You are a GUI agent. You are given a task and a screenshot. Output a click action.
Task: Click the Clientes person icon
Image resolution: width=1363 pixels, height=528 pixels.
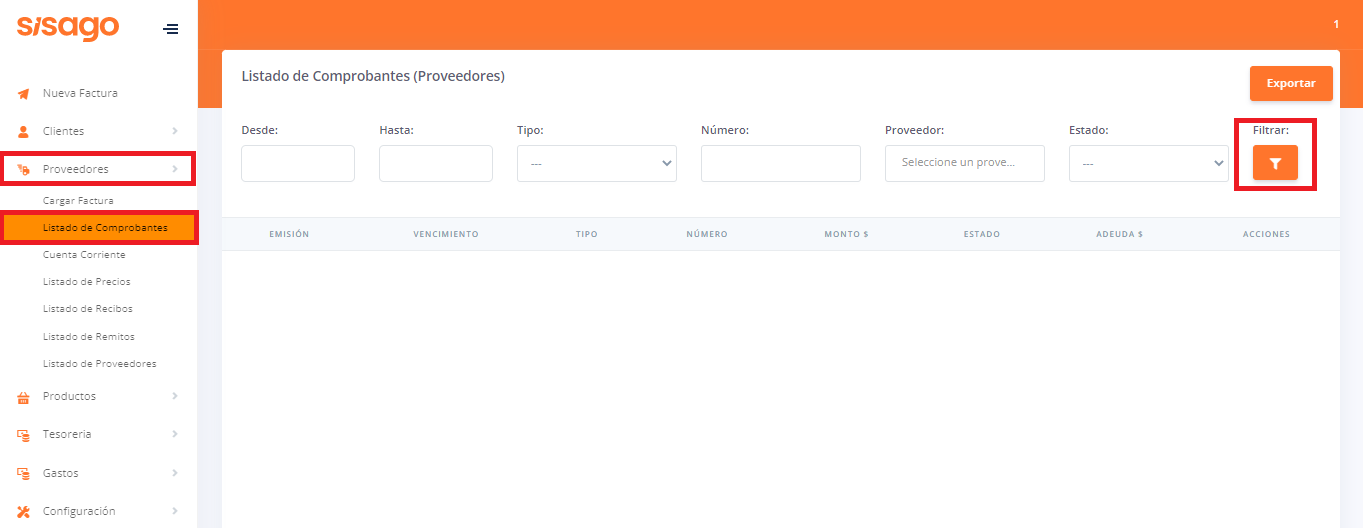click(24, 132)
